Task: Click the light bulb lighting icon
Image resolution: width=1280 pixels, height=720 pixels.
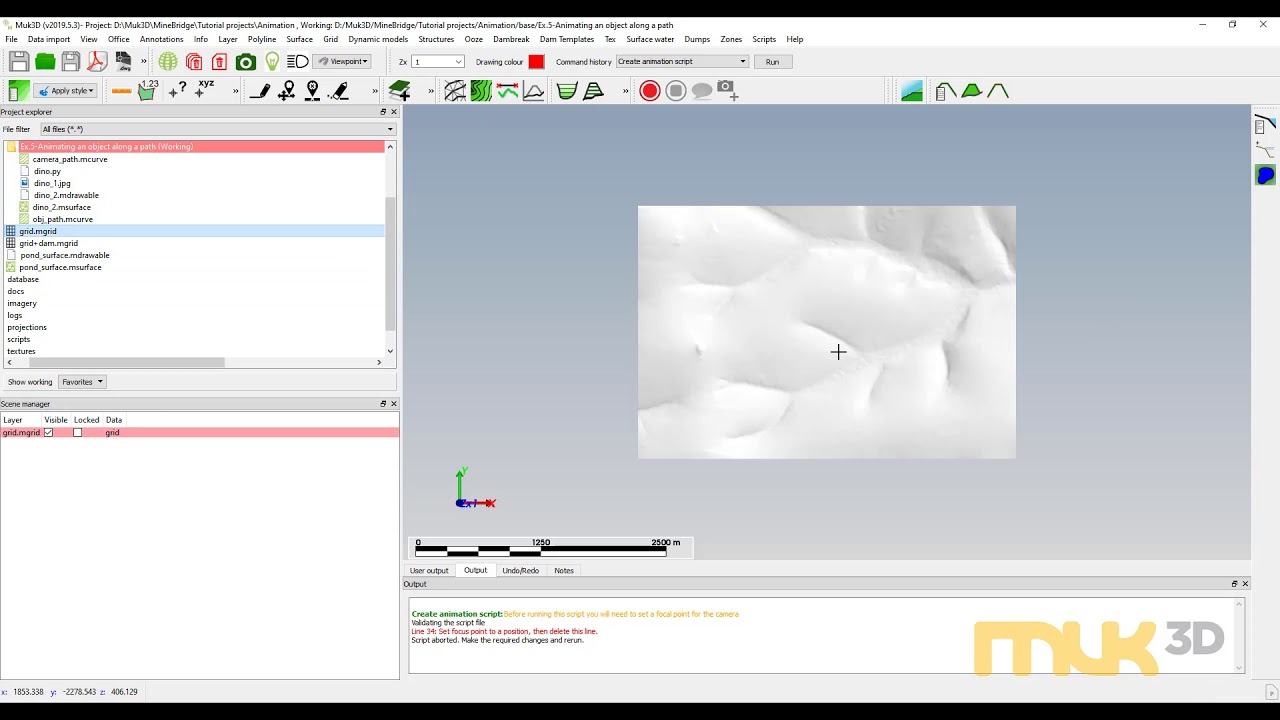Action: [x=272, y=62]
